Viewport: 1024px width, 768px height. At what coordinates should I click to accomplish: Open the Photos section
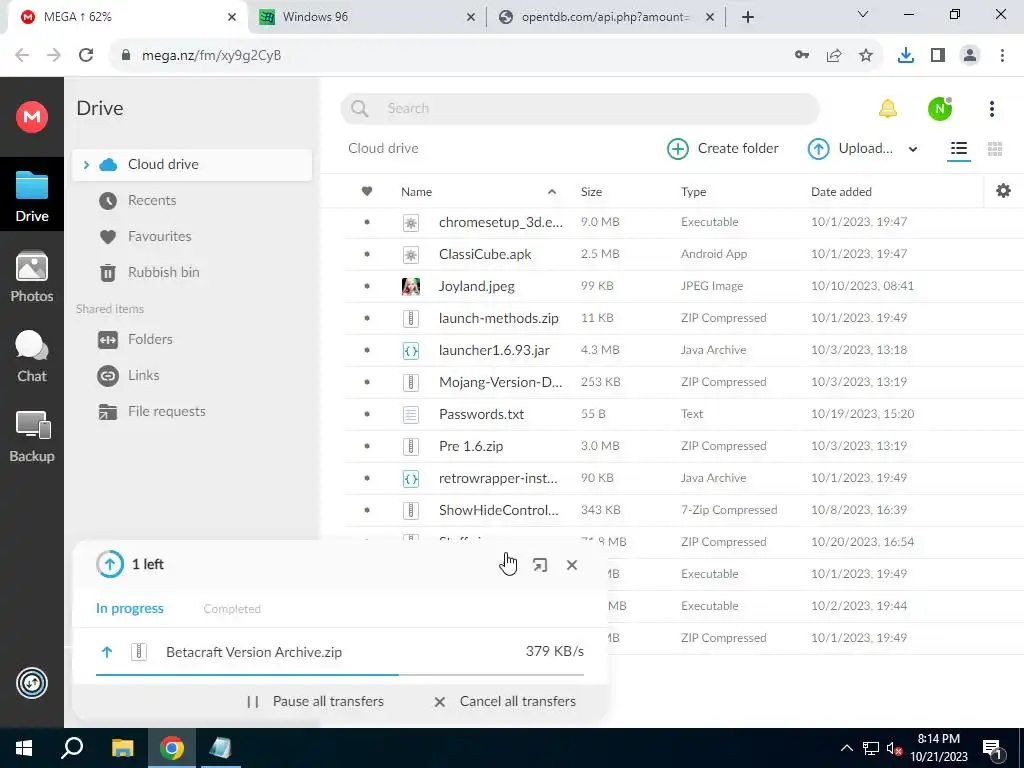pos(31,276)
